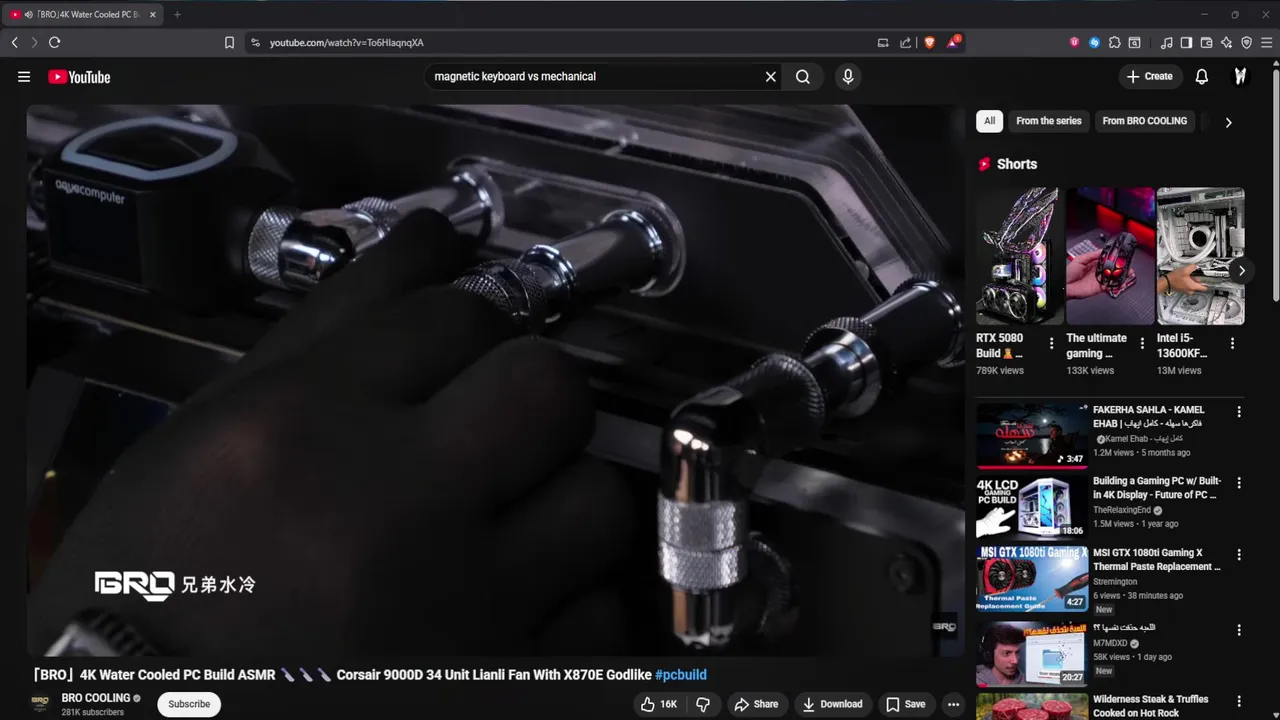Download the video

coord(832,704)
